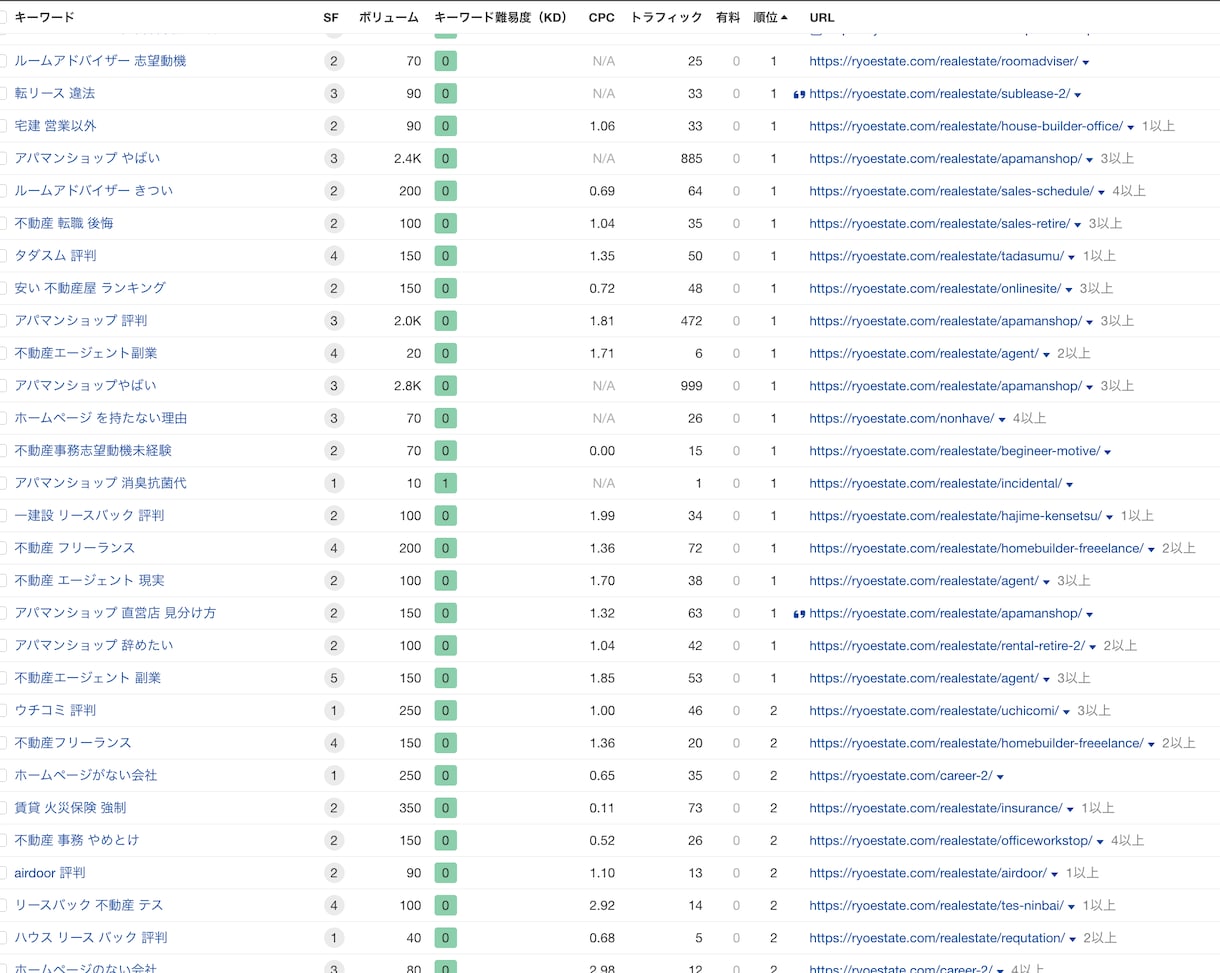Open the dropdown arrow after sales-schedule URL
Screen dimensions: 1220x973
click(x=1101, y=192)
